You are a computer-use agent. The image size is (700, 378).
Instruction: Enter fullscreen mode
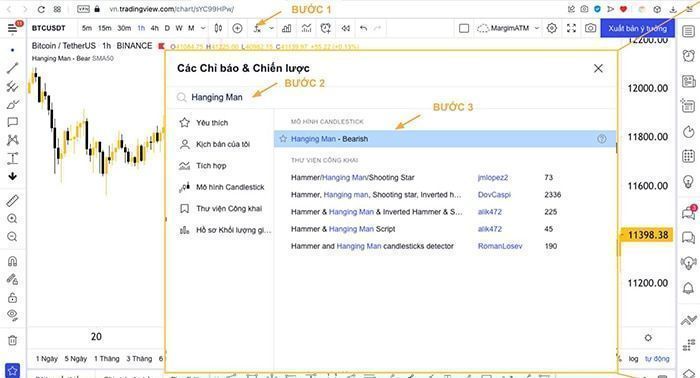pos(571,29)
